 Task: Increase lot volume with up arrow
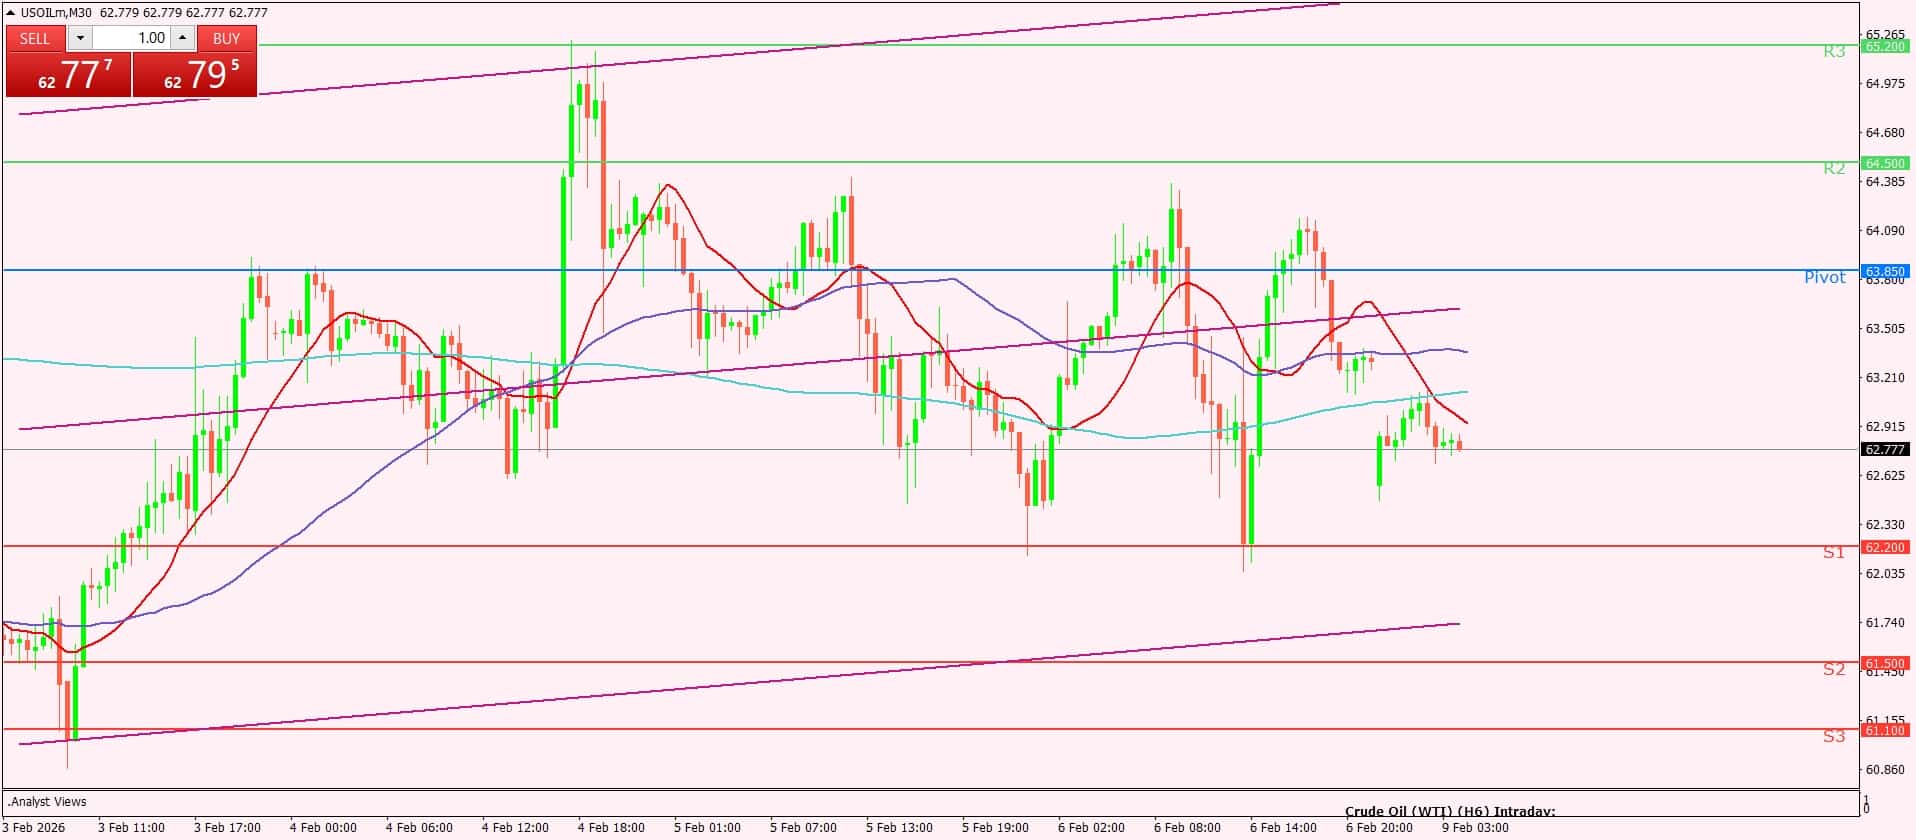click(182, 38)
